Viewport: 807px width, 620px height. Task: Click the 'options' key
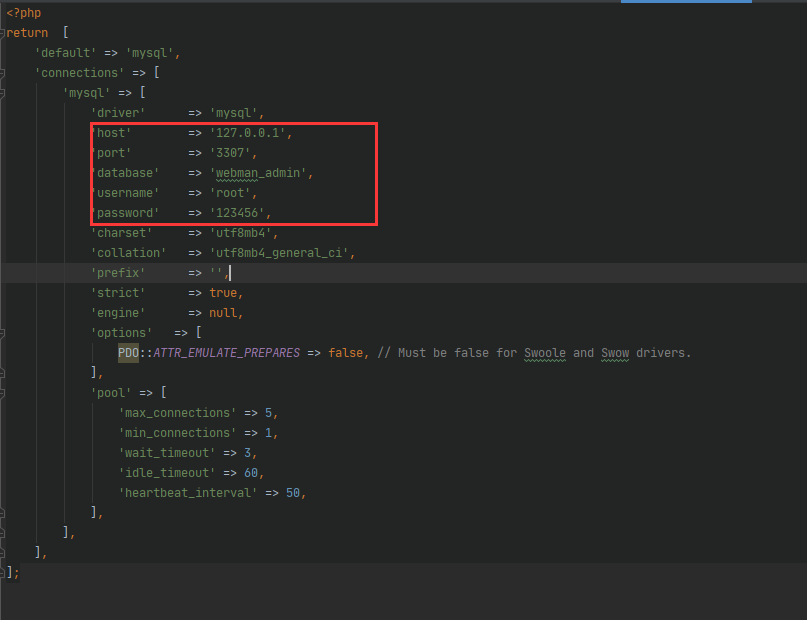pyautogui.click(x=121, y=333)
